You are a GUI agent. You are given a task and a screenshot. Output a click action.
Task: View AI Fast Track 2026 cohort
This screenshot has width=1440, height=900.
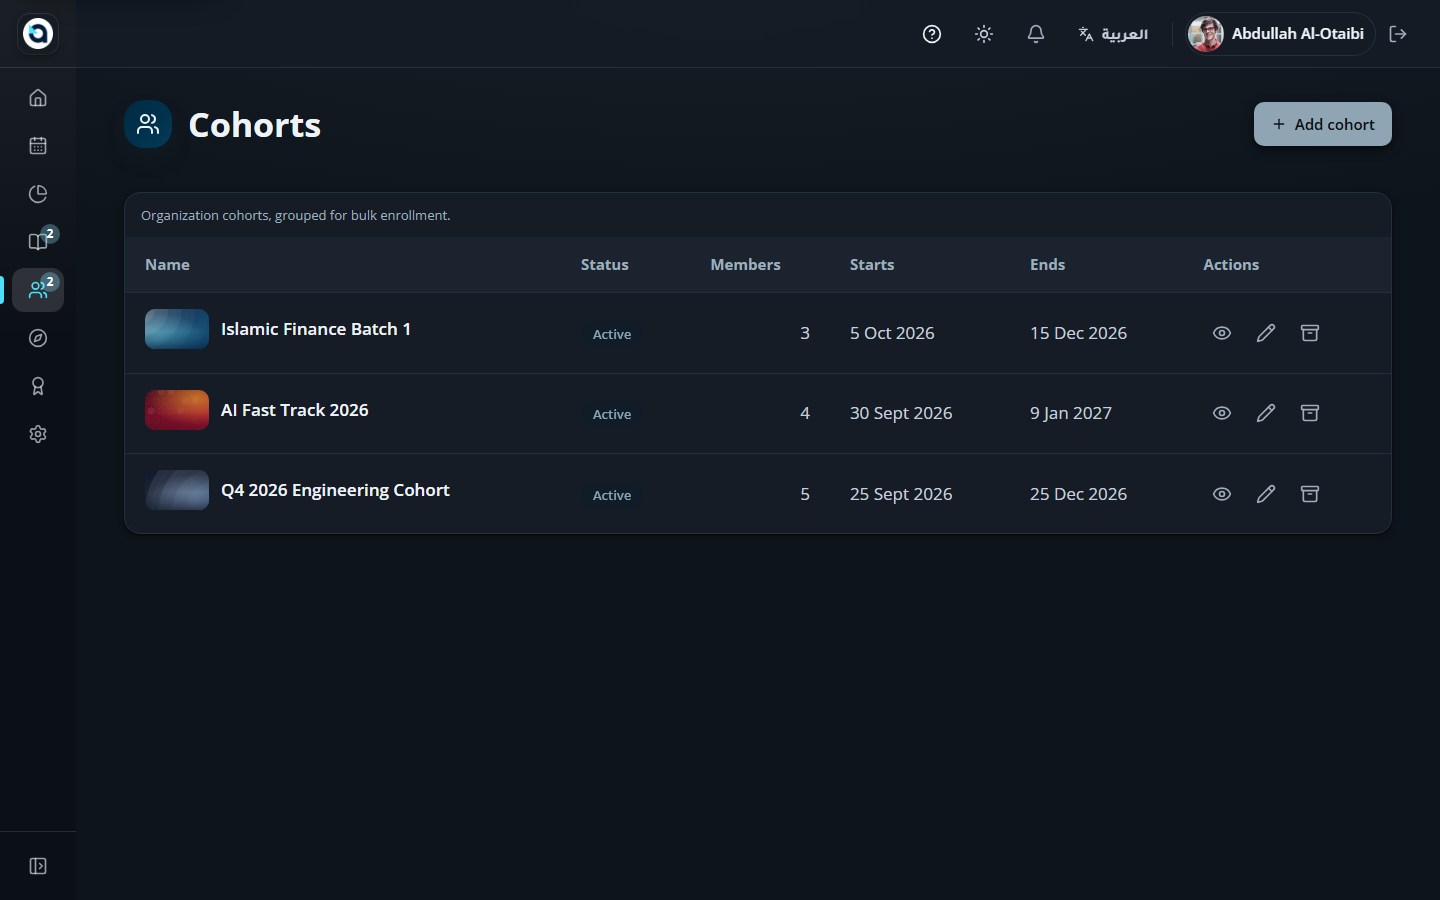pyautogui.click(x=1222, y=413)
